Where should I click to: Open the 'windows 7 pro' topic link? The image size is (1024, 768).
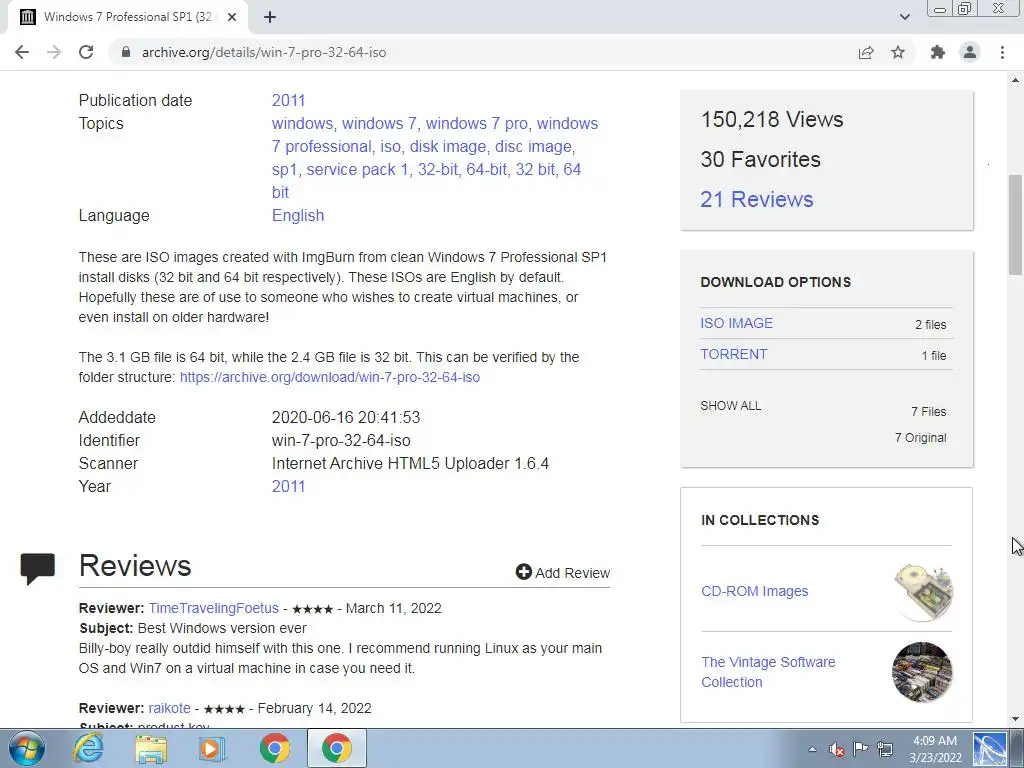pyautogui.click(x=477, y=123)
